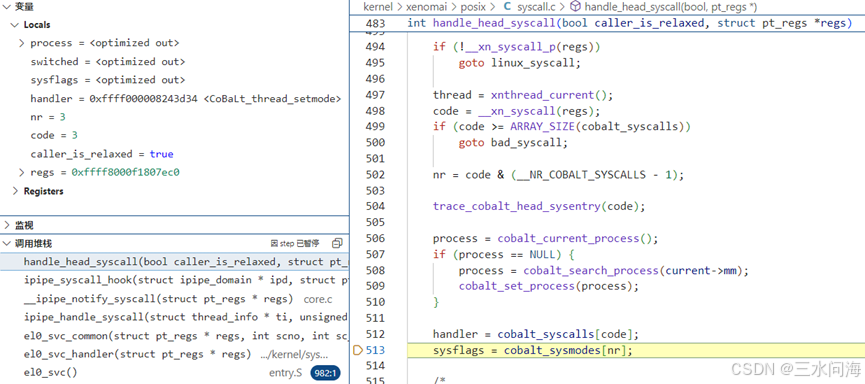This screenshot has height=384, width=865.
Task: Collapse the 调用堆栈 call stack panel
Action: coord(7,243)
